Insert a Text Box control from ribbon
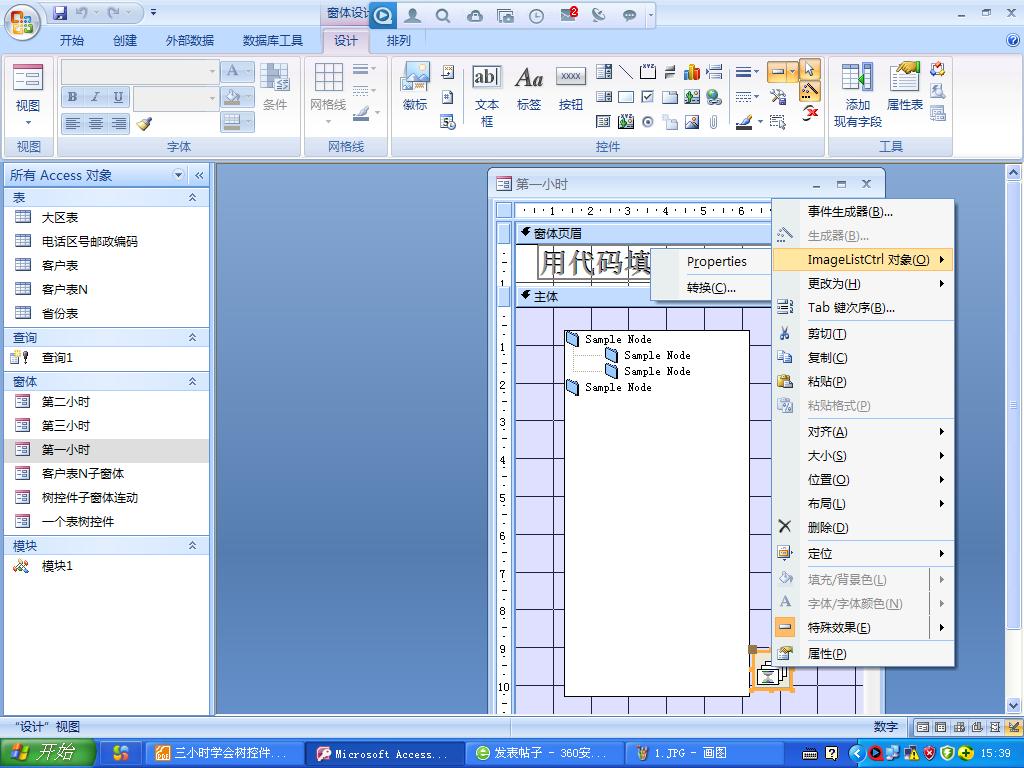This screenshot has width=1024, height=768. pyautogui.click(x=486, y=88)
